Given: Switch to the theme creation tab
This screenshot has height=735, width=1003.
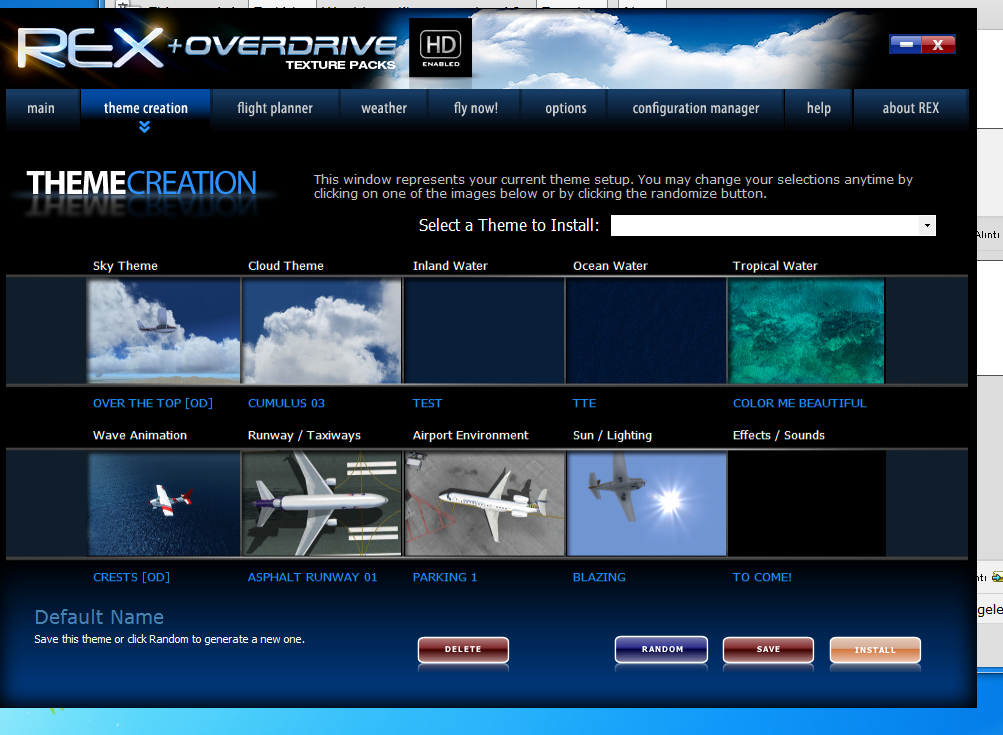Looking at the screenshot, I should click(x=146, y=109).
